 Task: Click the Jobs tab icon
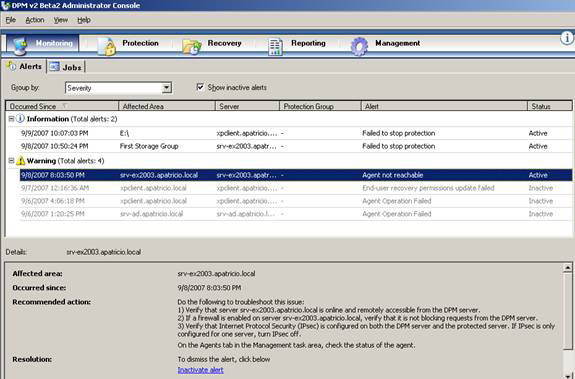click(54, 67)
